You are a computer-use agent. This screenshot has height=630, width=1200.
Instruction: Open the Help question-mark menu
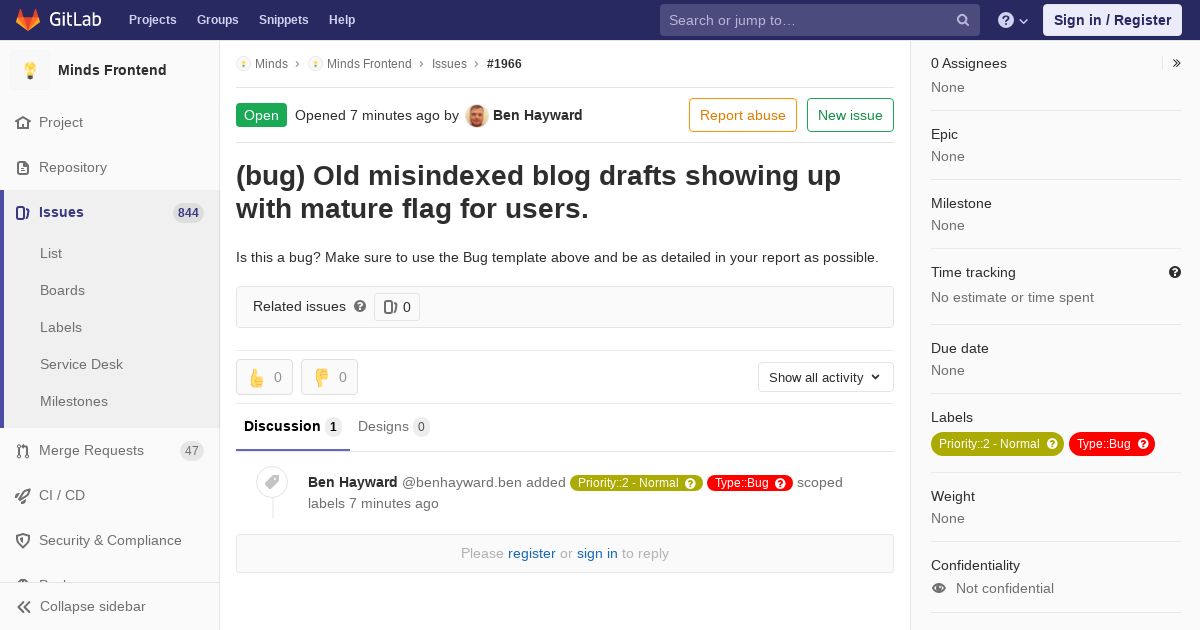tap(1013, 20)
